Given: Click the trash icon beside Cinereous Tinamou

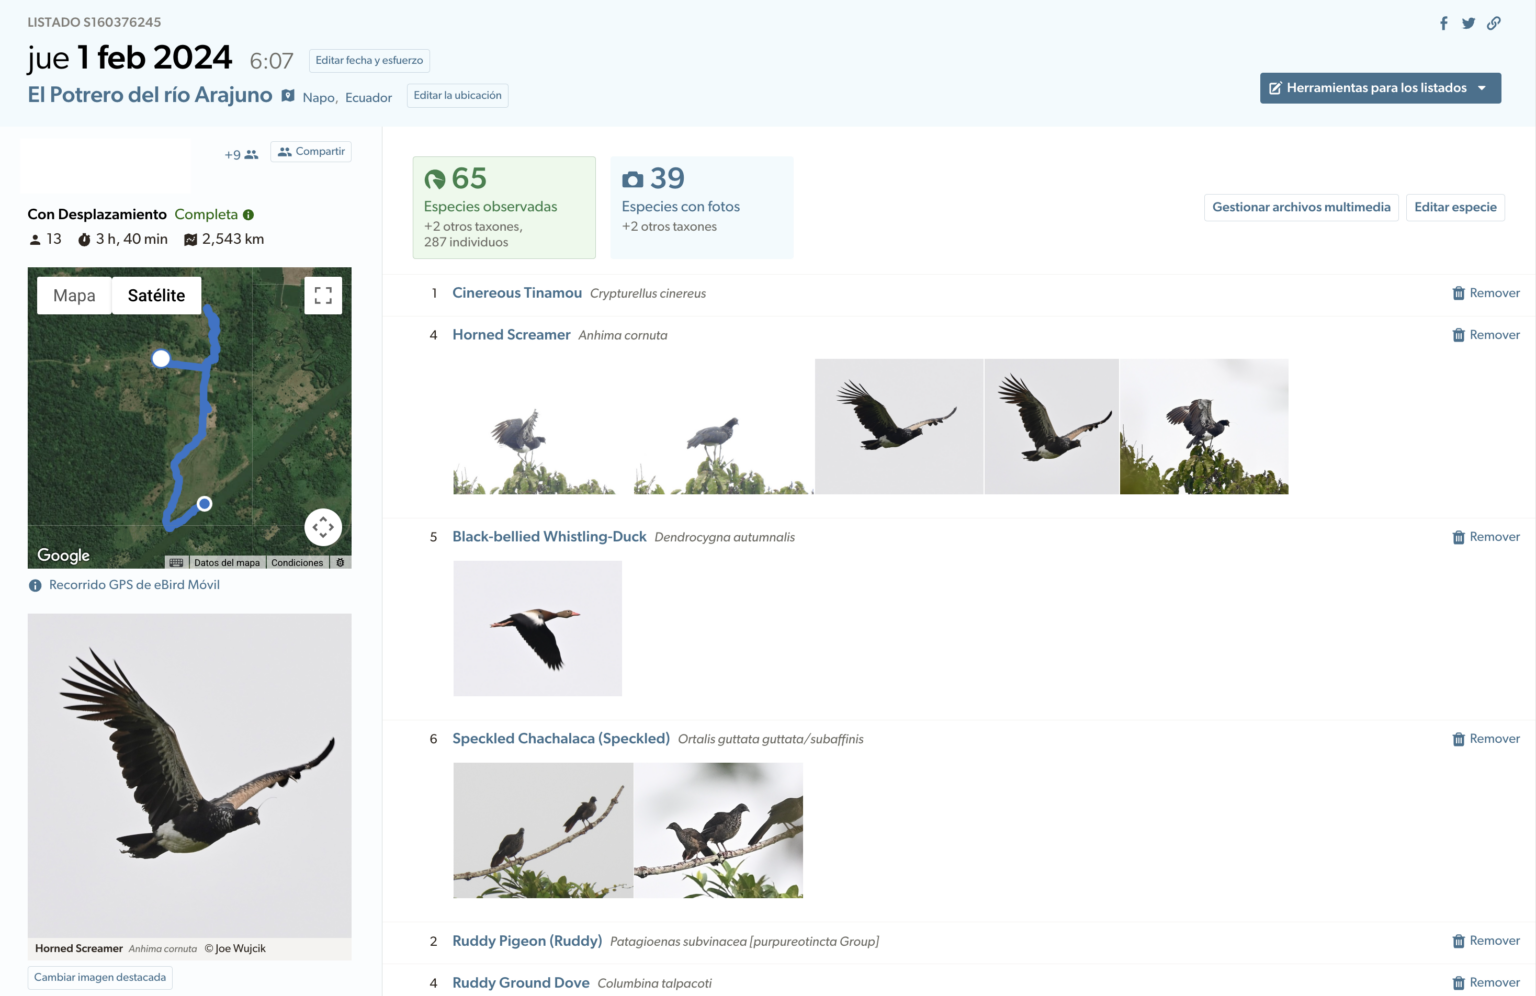Looking at the screenshot, I should click(1459, 292).
